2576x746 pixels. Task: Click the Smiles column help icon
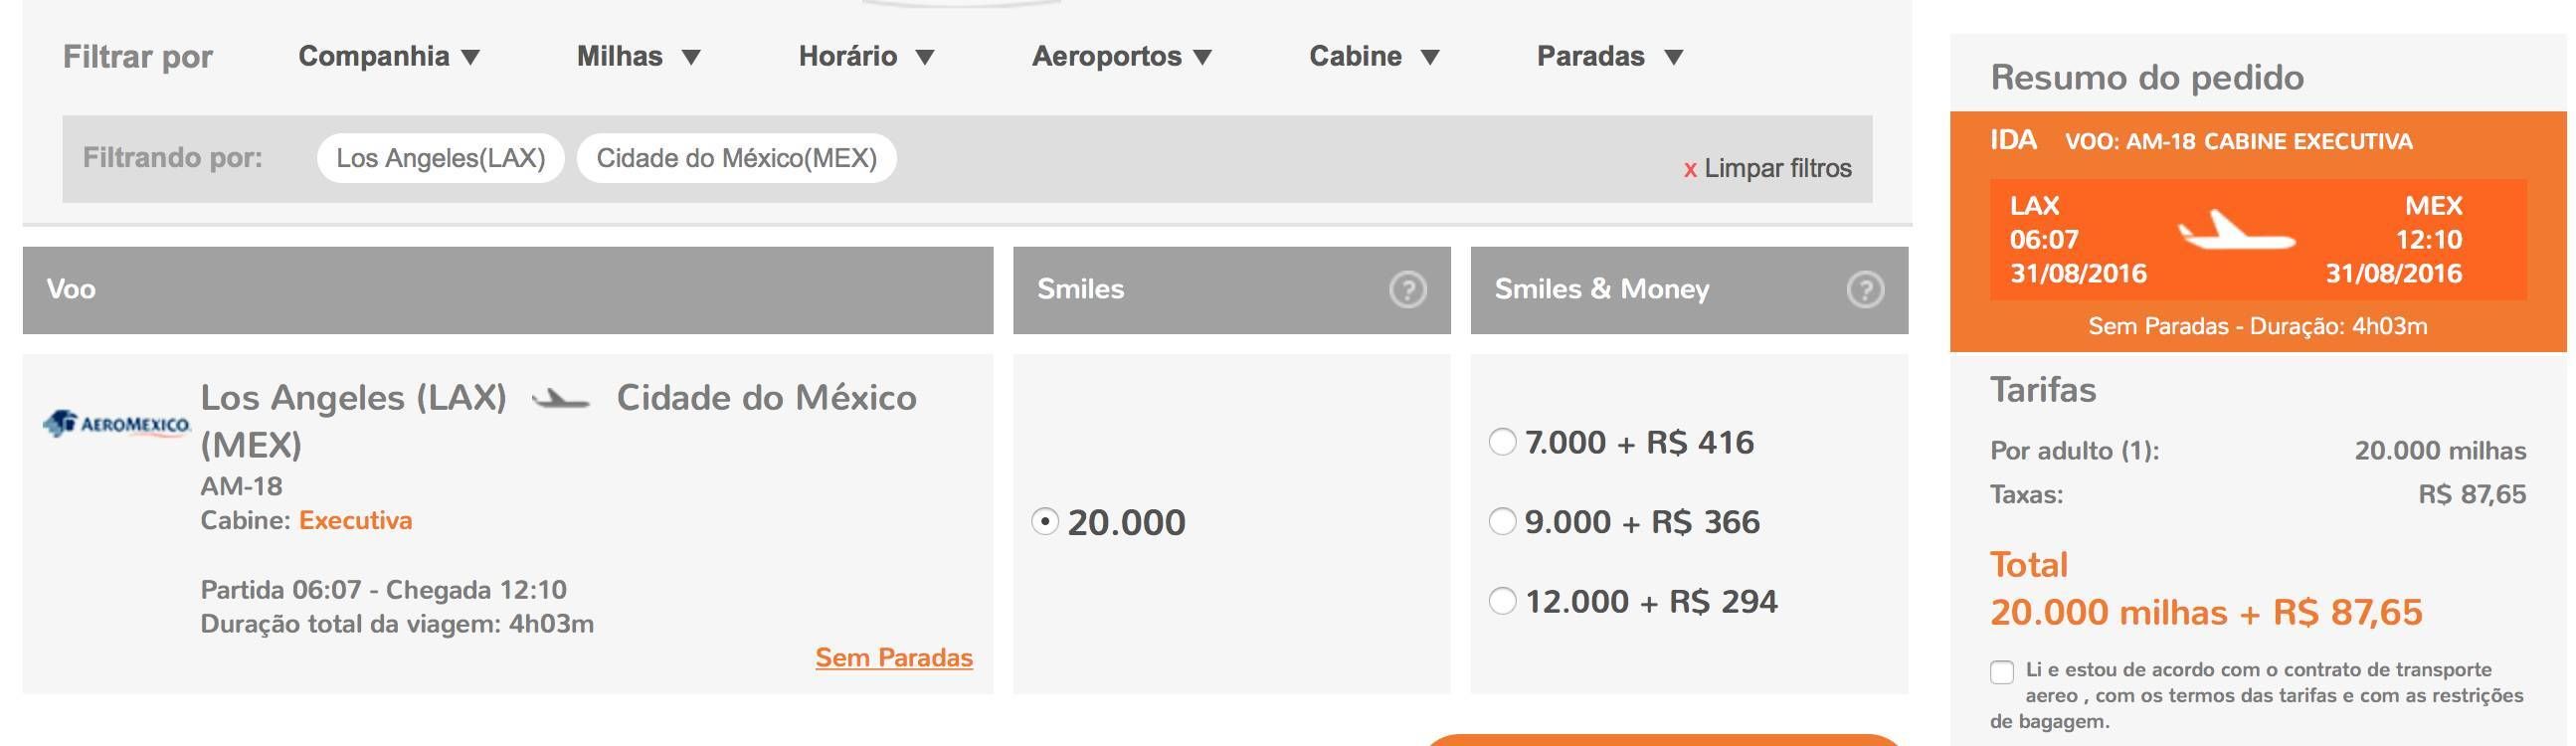[x=1407, y=290]
